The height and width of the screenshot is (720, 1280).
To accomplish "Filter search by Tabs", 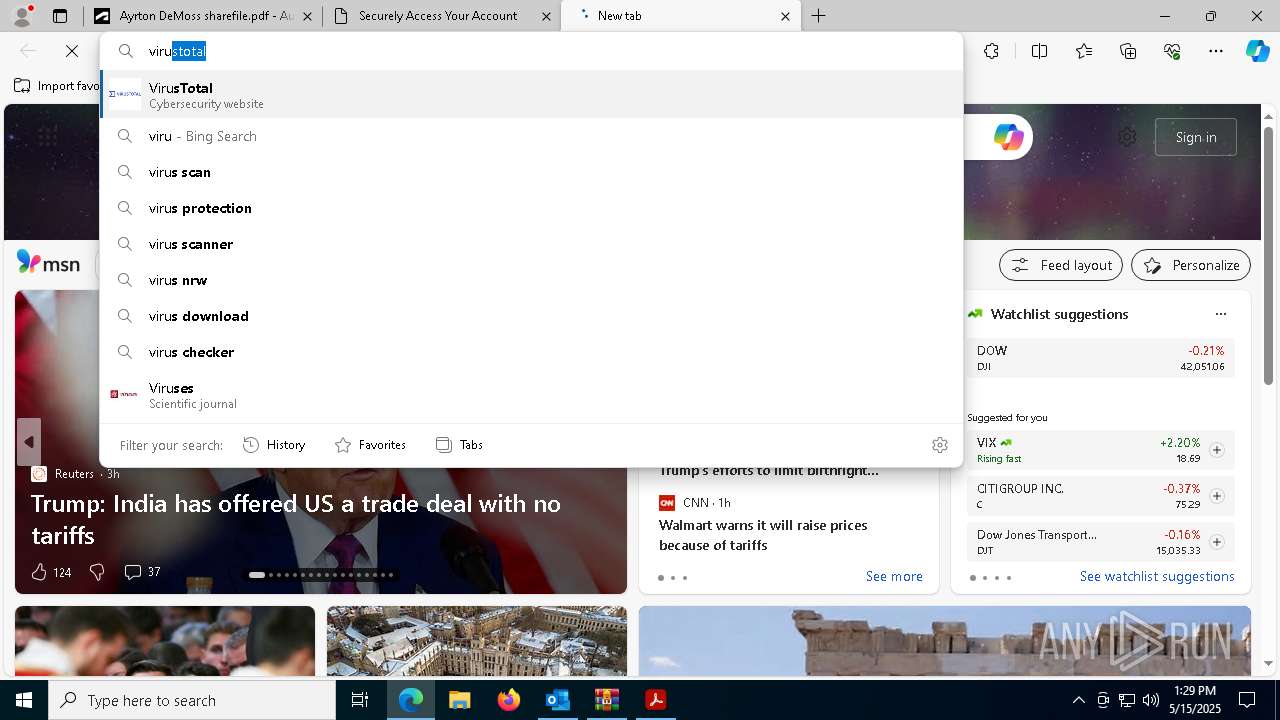I will click(459, 445).
